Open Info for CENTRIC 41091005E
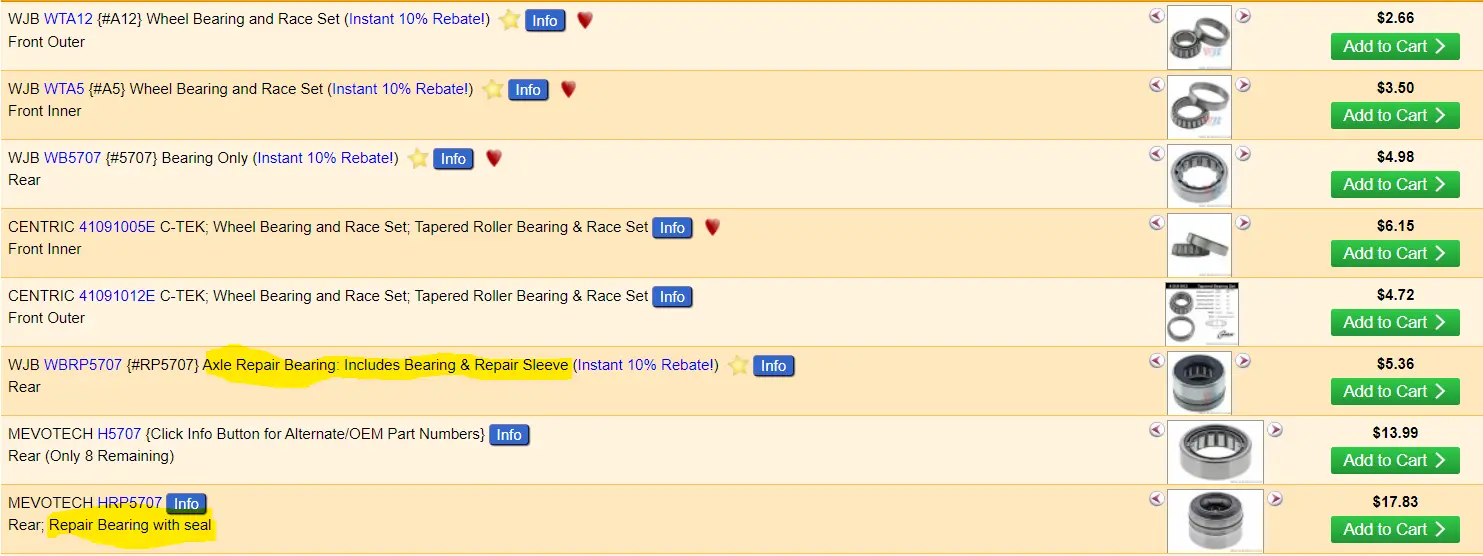The height and width of the screenshot is (556, 1483). coord(672,228)
